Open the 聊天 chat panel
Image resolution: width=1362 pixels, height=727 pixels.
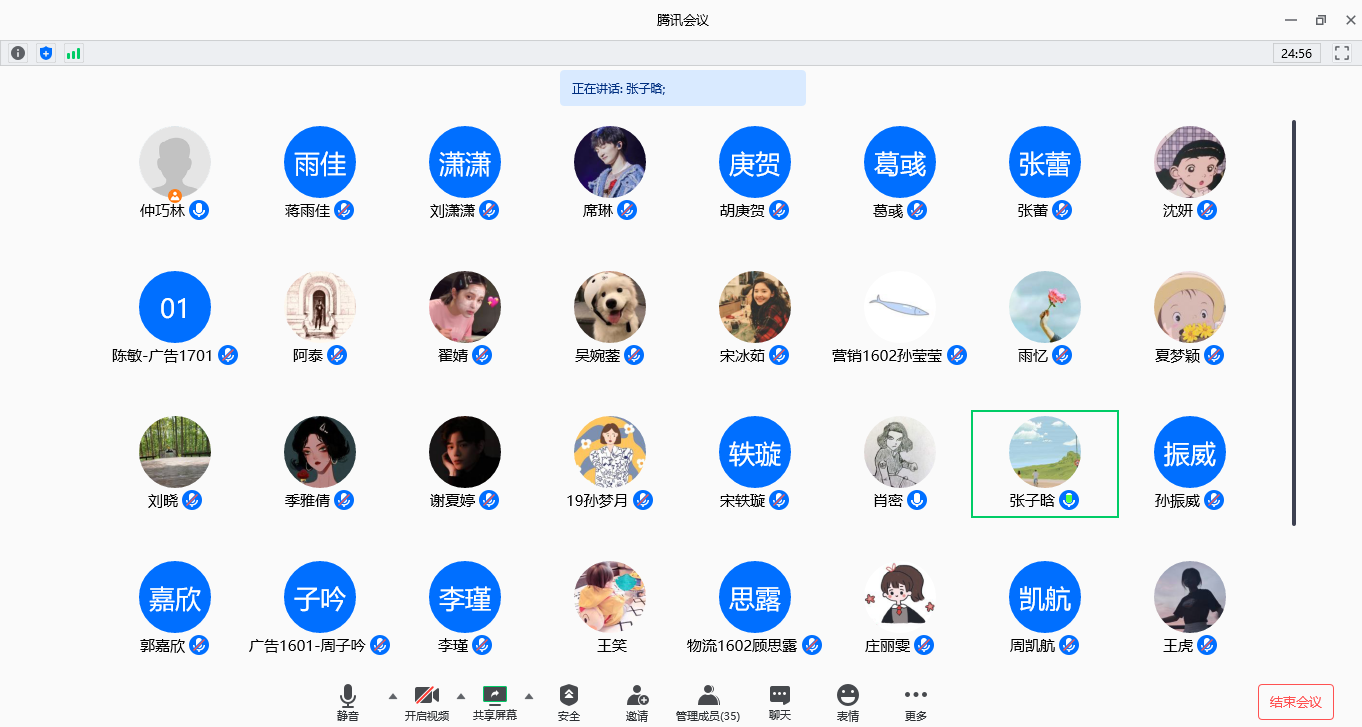(x=780, y=702)
